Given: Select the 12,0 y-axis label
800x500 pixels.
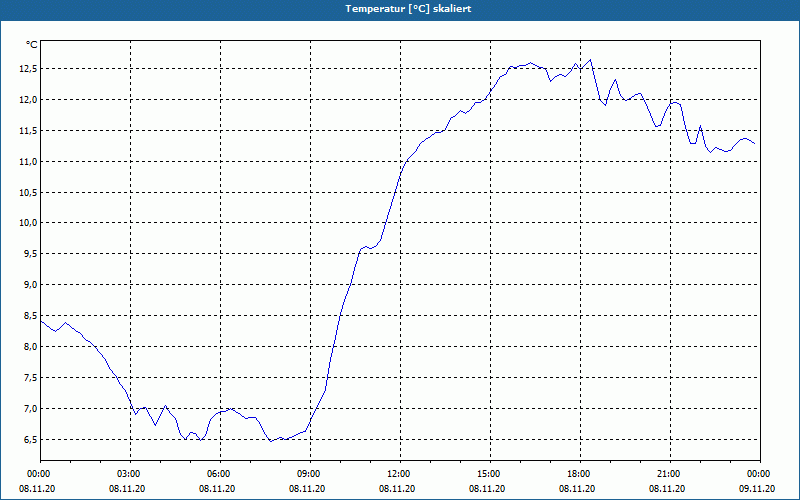Looking at the screenshot, I should tap(29, 99).
